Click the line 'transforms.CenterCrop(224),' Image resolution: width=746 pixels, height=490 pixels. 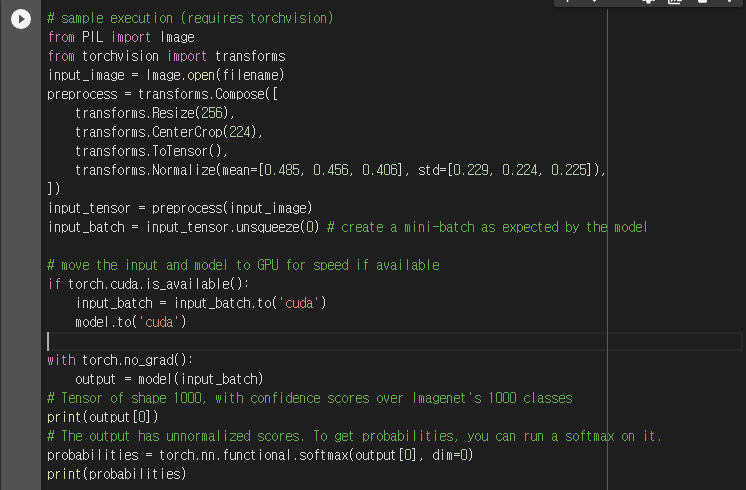coord(169,132)
